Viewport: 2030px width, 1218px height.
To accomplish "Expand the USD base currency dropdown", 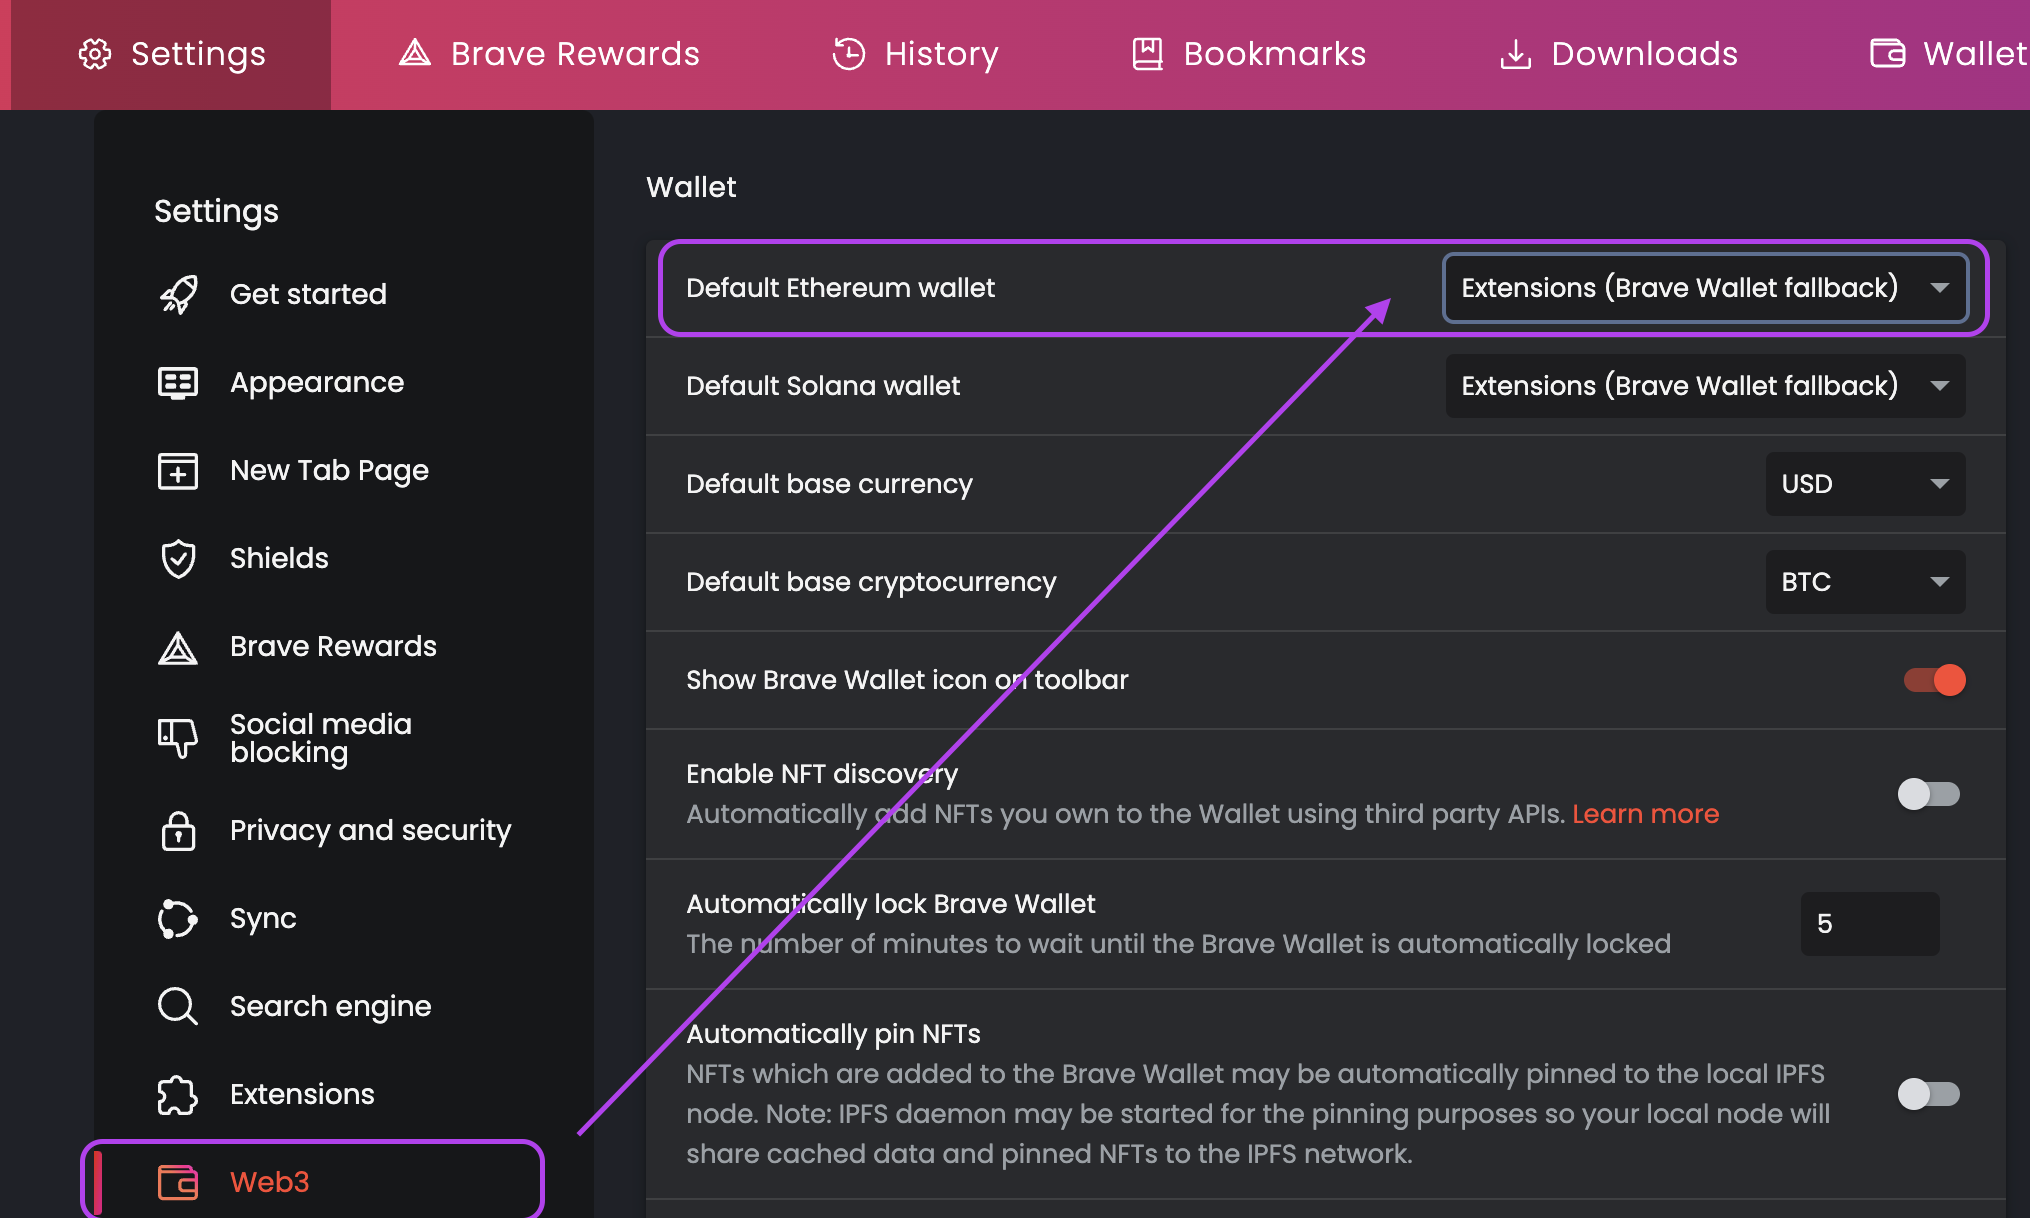I will click(x=1865, y=484).
